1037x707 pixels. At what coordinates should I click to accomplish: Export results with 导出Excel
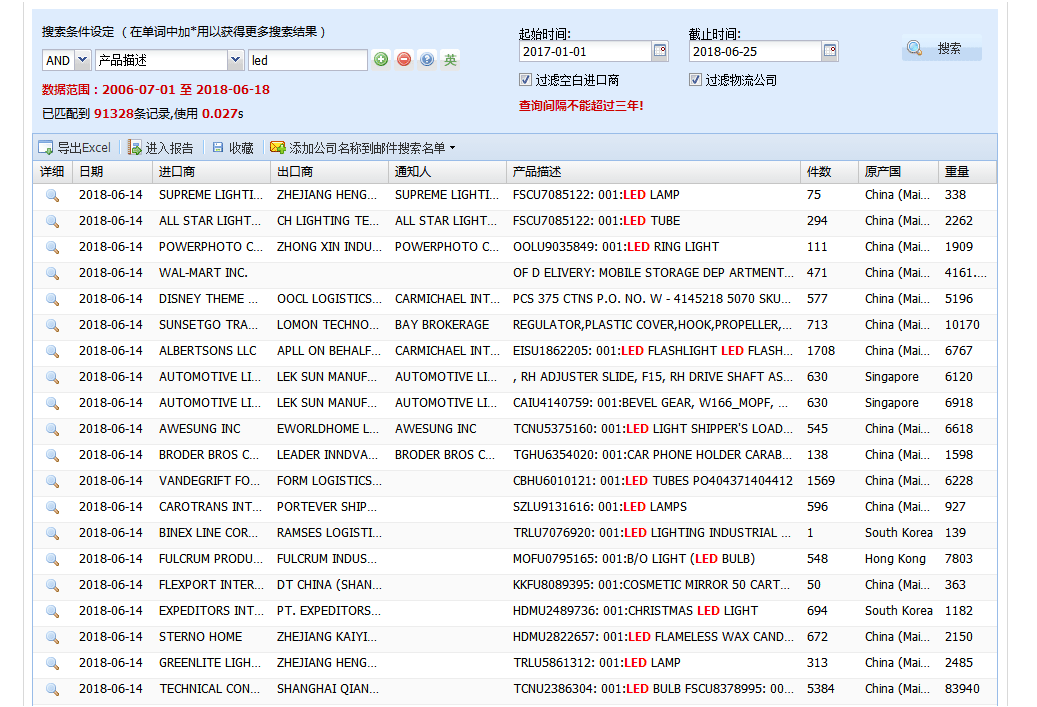(75, 148)
